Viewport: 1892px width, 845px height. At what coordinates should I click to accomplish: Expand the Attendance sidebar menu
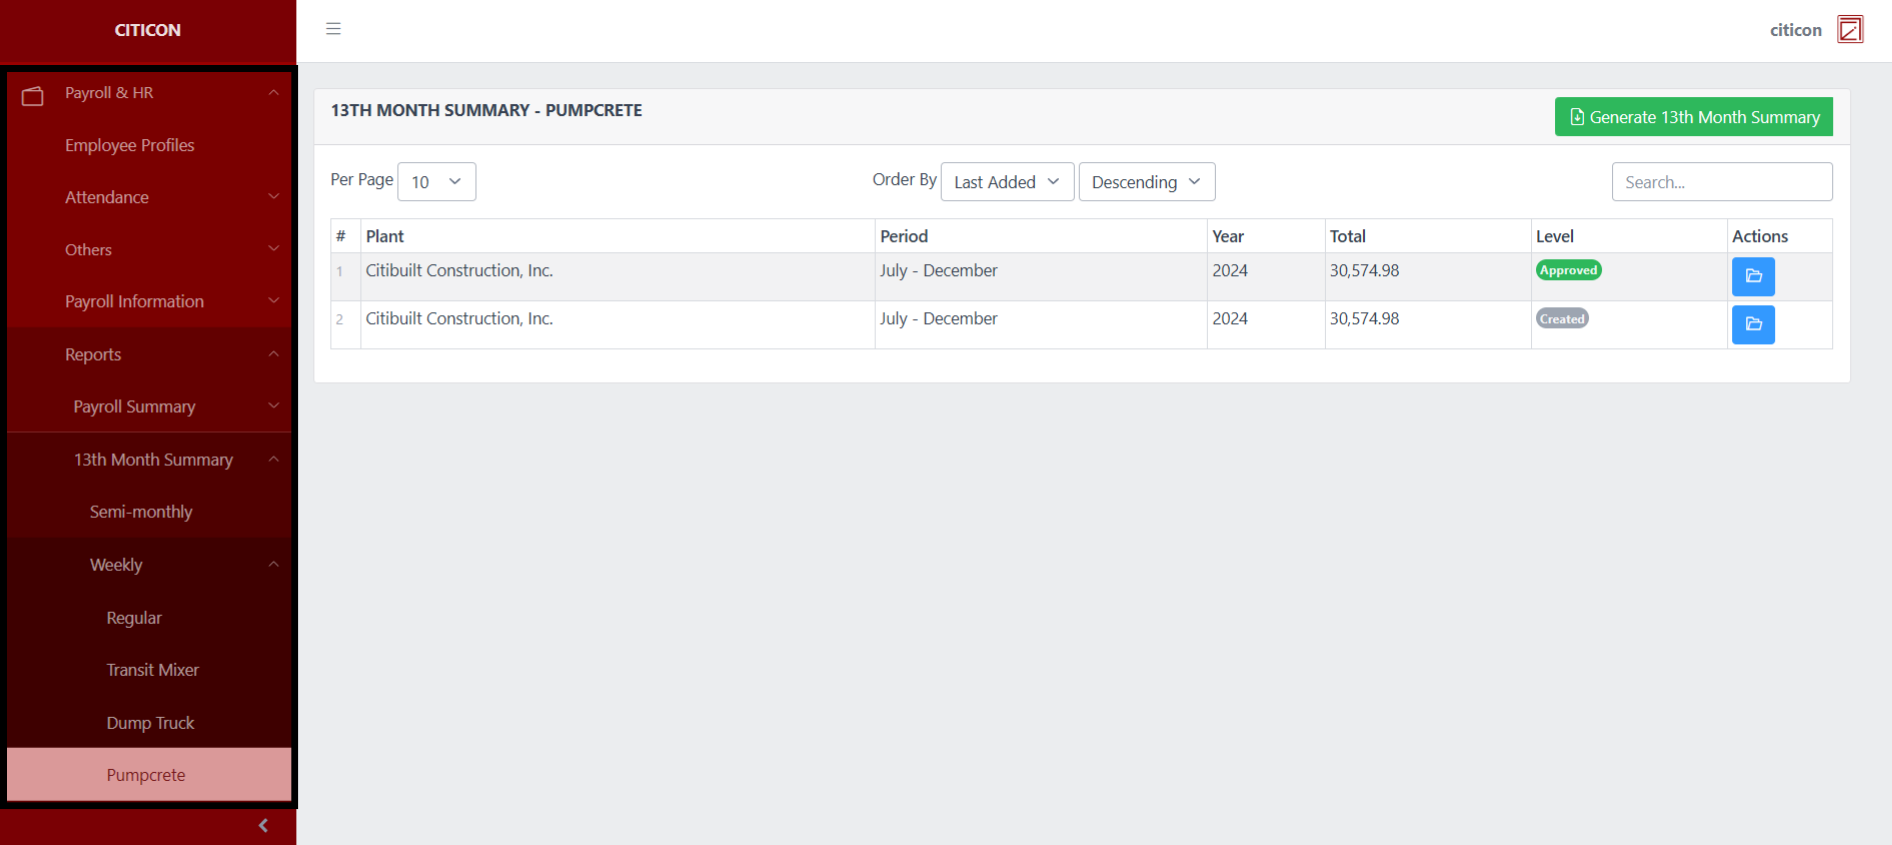tap(150, 197)
